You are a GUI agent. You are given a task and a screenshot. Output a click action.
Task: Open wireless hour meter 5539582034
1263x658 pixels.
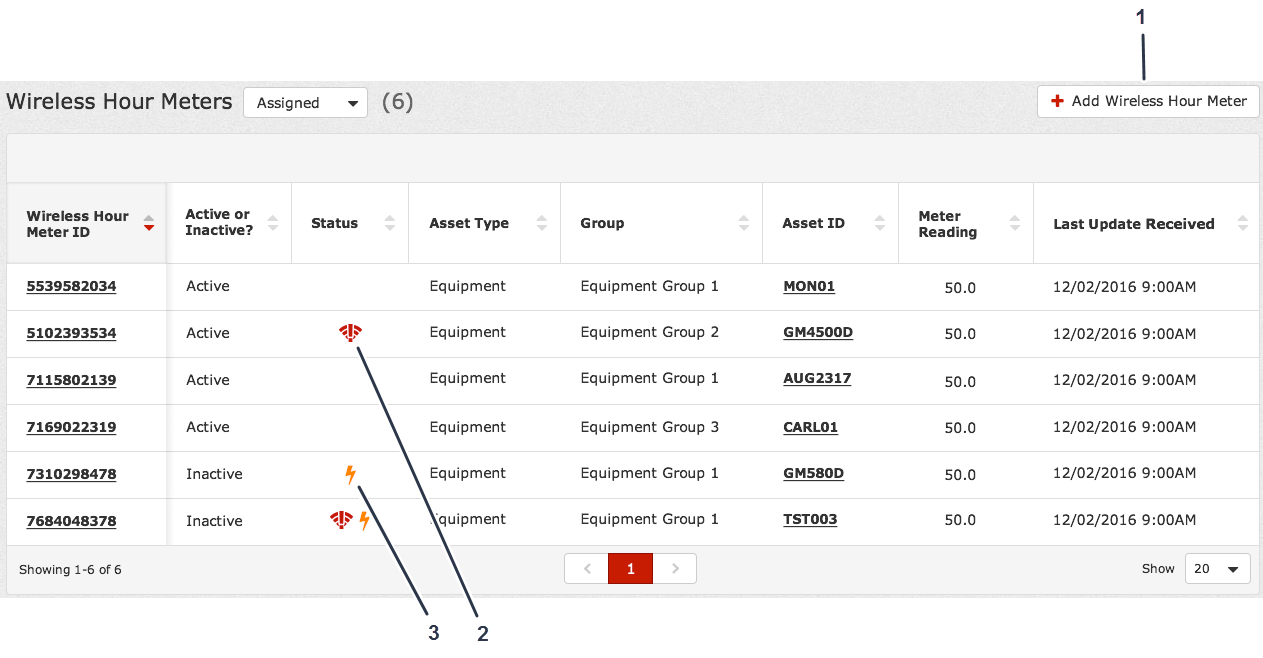coord(71,286)
